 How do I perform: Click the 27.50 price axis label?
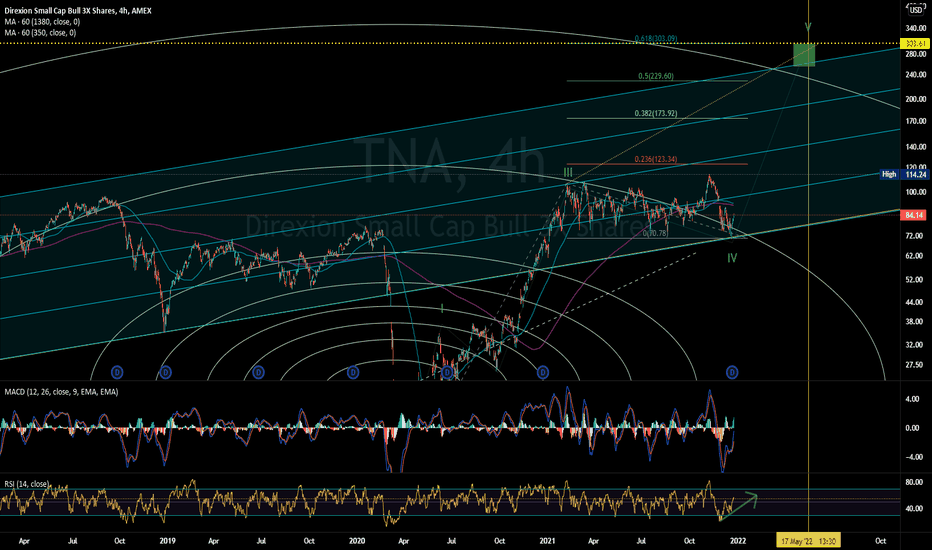click(x=916, y=364)
